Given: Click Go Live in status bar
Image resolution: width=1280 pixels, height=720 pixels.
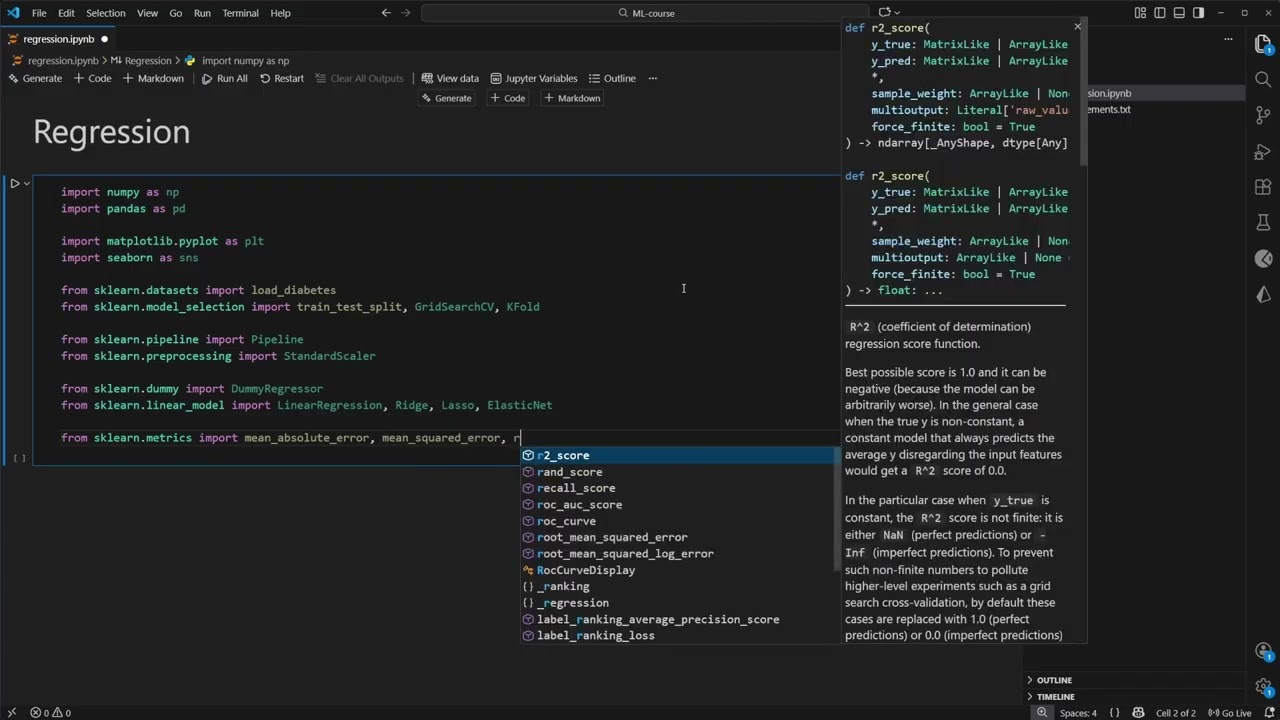Looking at the screenshot, I should tap(1229, 713).
